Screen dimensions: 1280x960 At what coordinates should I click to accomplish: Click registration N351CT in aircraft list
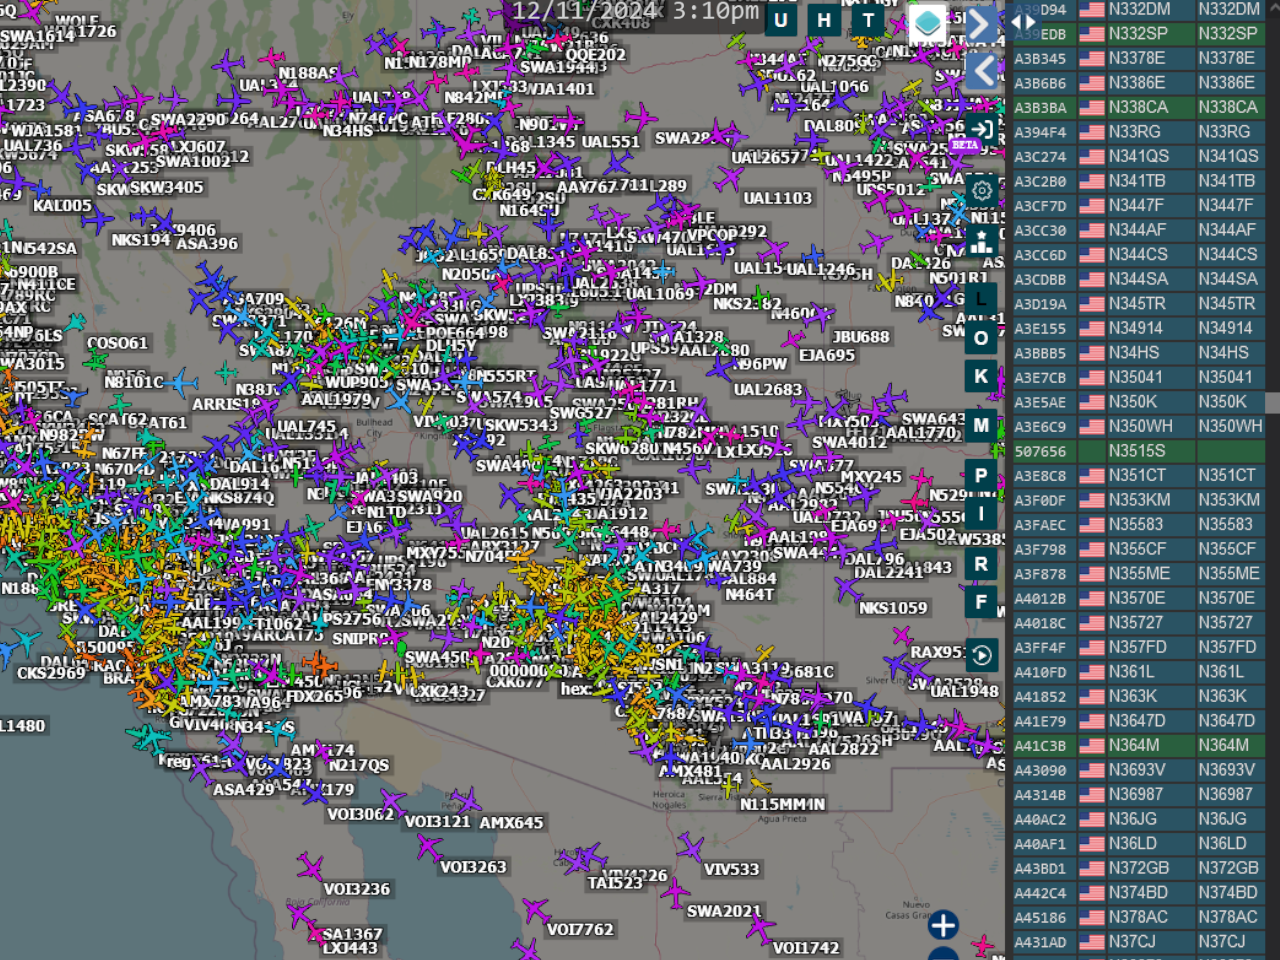[x=1137, y=475]
